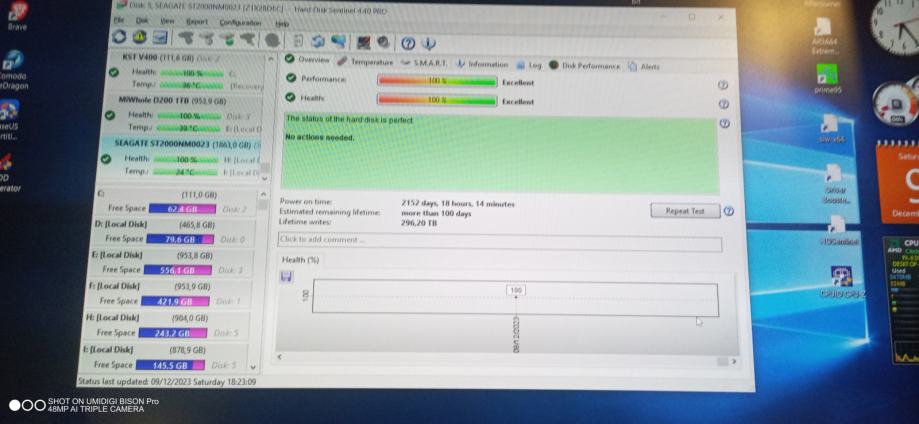Viewport: 919px width, 424px height.
Task: Click help icon next to Repeat Test
Action: [729, 211]
